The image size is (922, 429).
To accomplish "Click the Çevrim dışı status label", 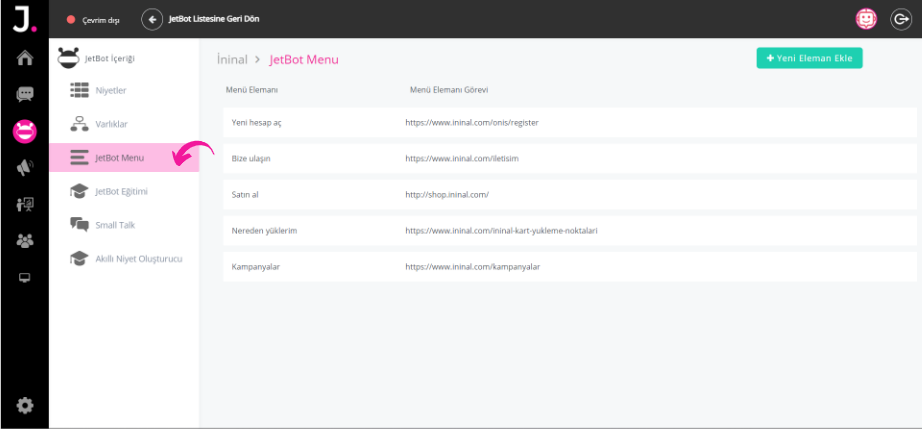I will click(x=101, y=20).
